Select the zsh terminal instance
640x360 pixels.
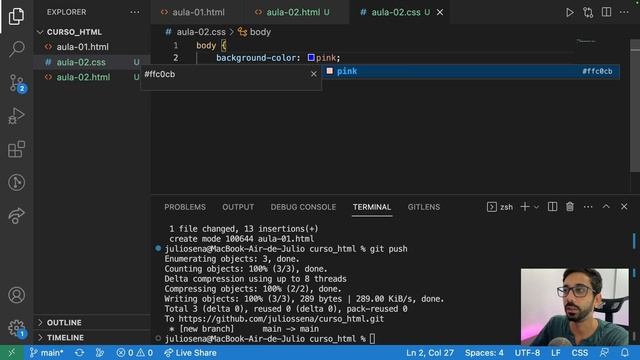500,207
